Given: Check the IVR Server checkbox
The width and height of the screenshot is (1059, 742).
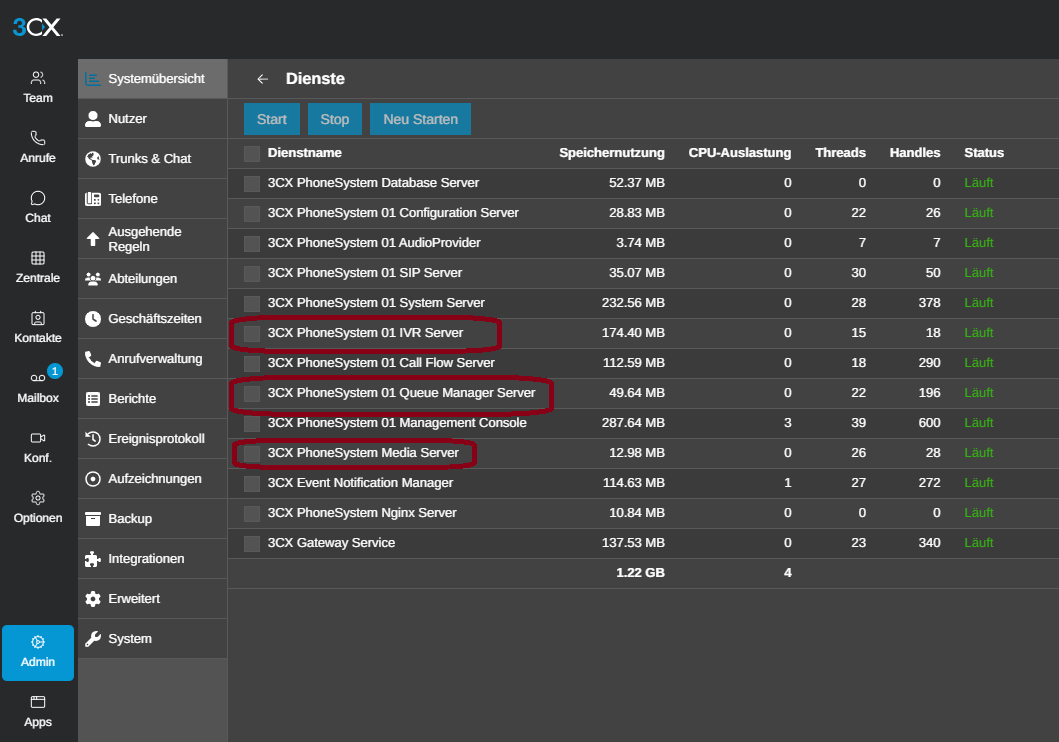Looking at the screenshot, I should point(252,334).
